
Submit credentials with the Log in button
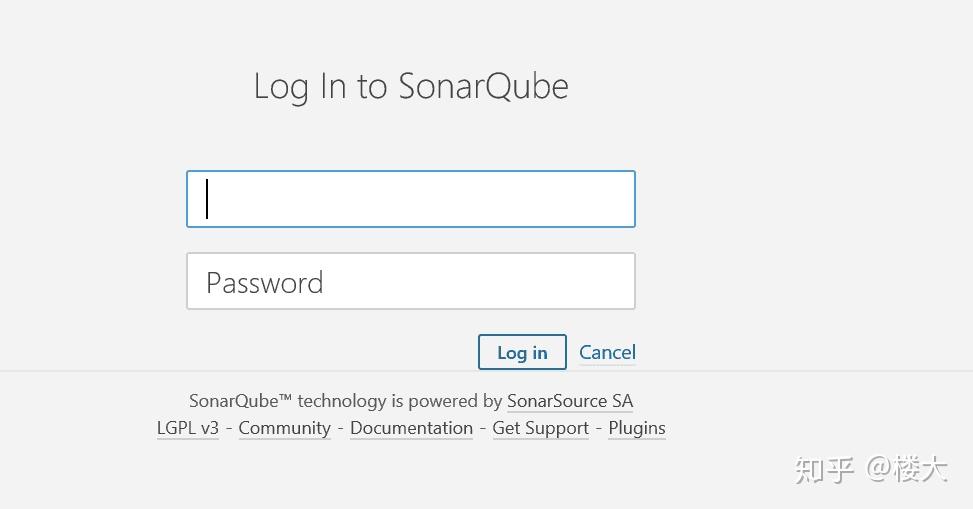[x=522, y=352]
